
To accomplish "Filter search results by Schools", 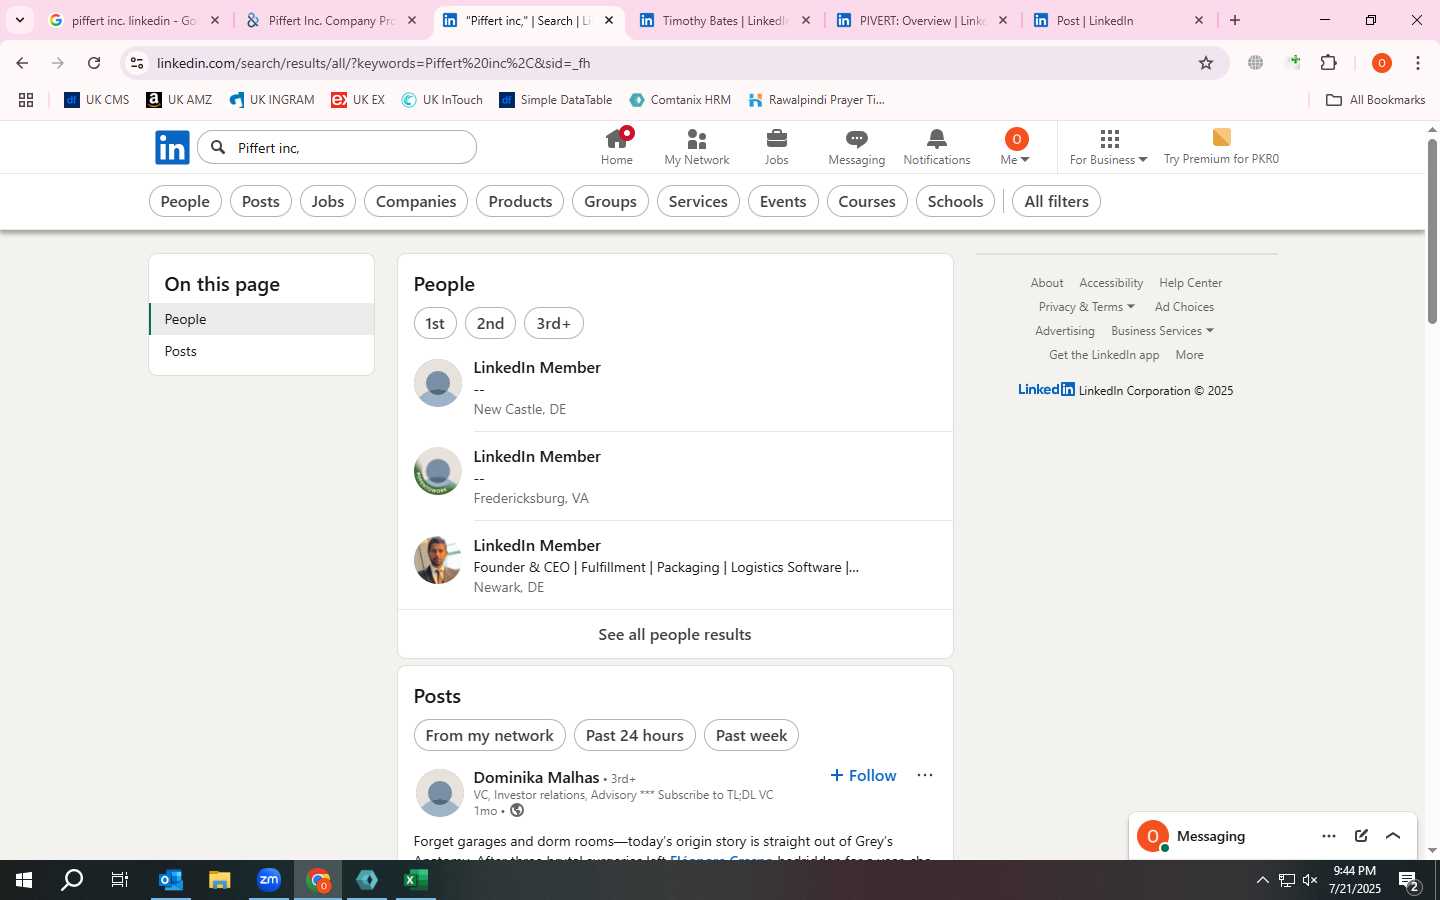I will (x=955, y=201).
